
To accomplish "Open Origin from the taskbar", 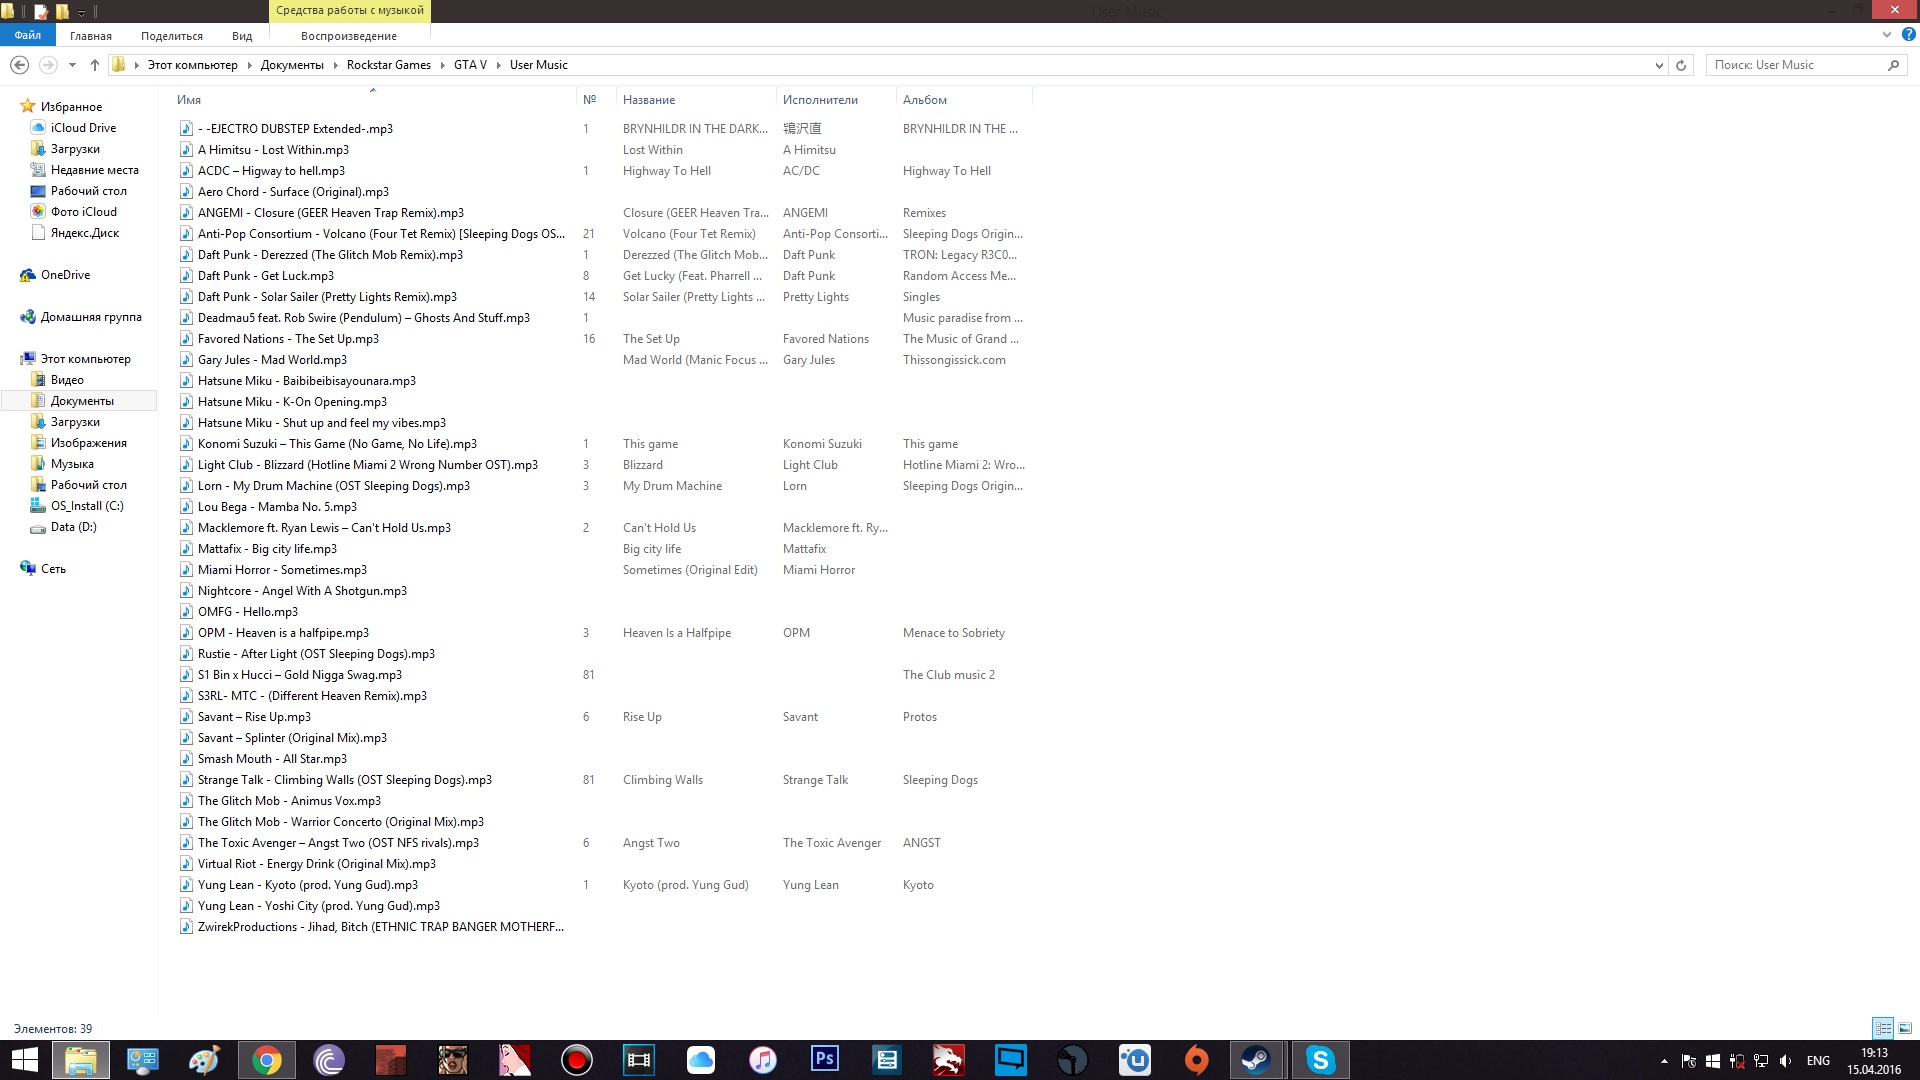I will [1196, 1060].
